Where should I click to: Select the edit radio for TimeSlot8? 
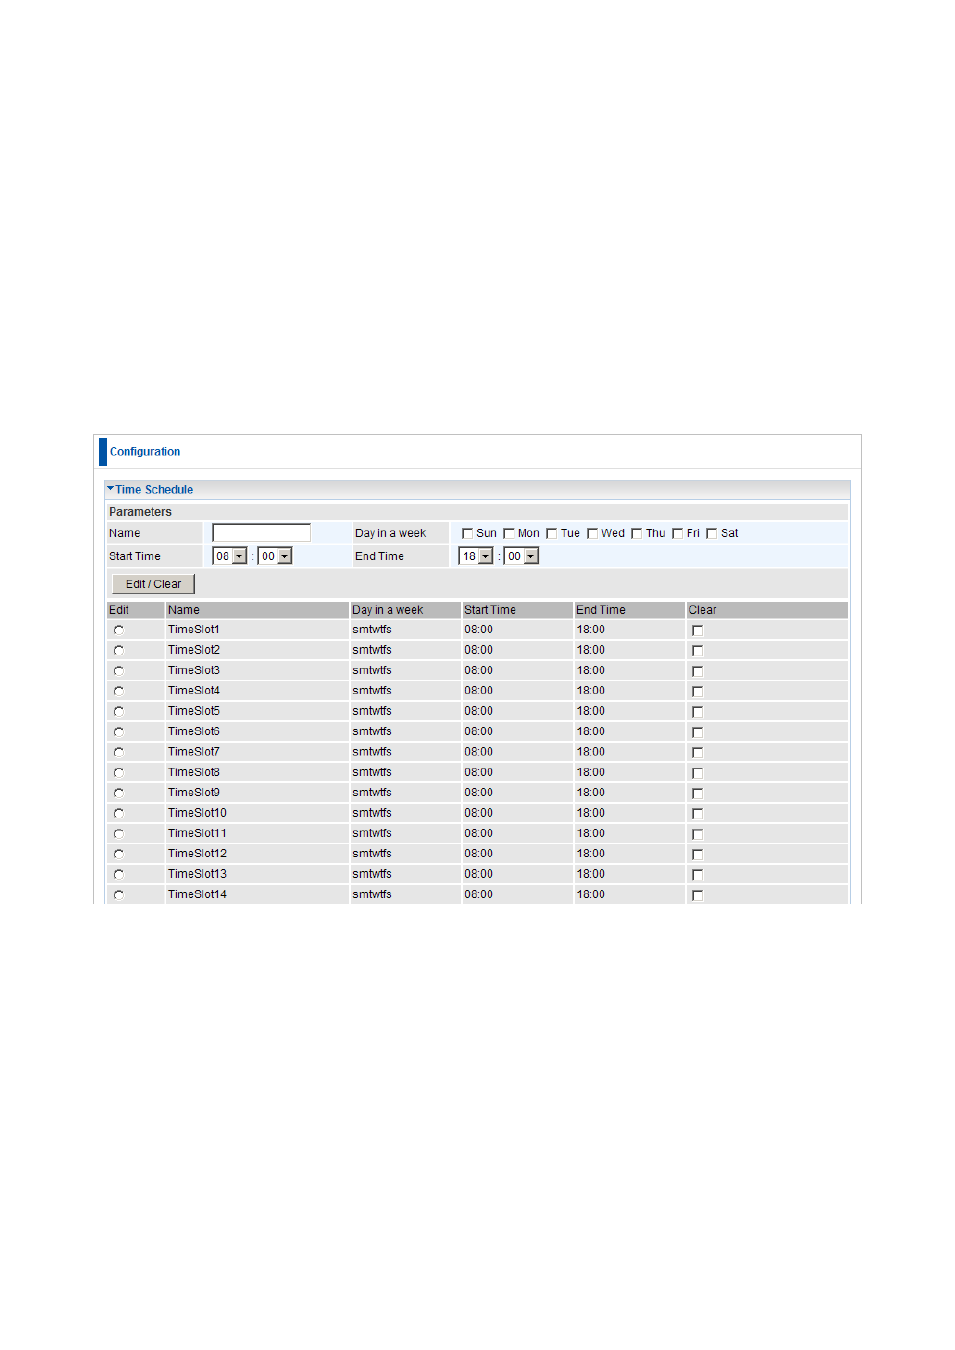(119, 773)
